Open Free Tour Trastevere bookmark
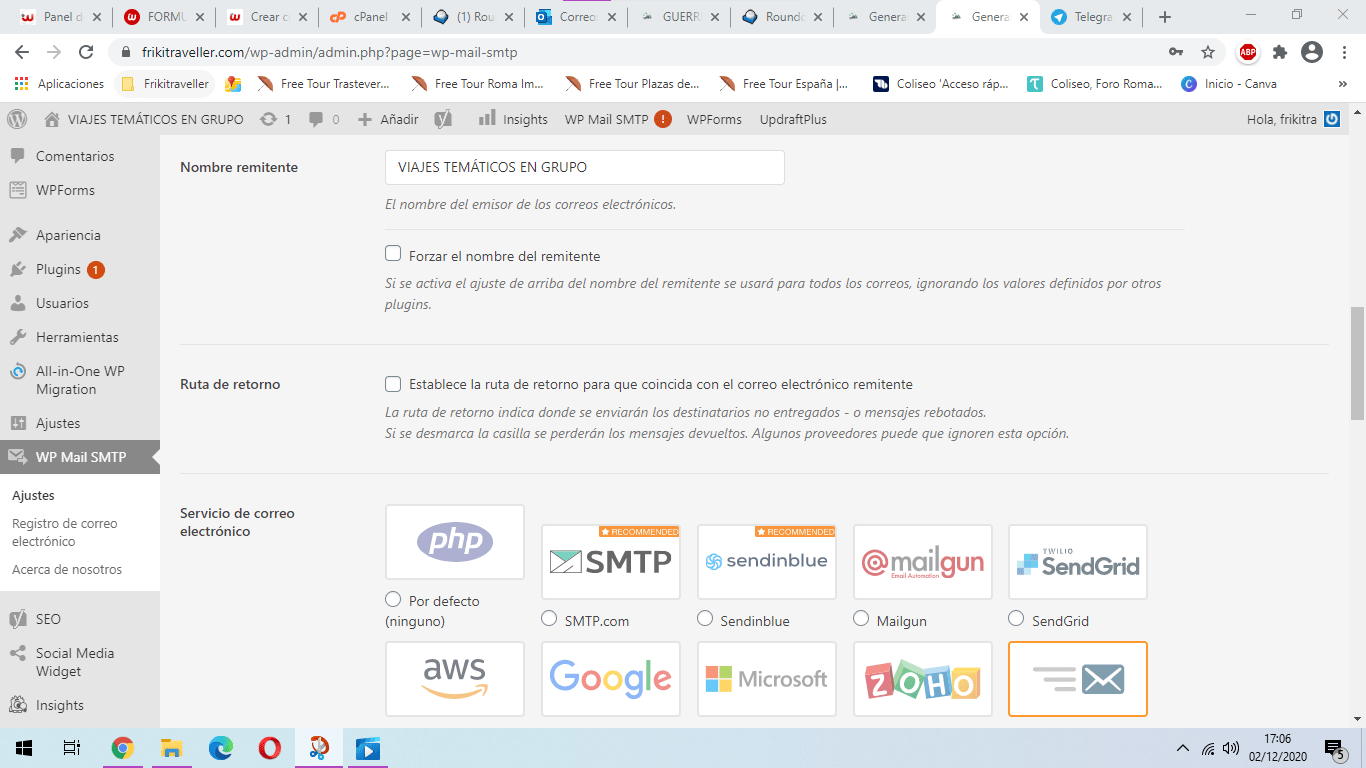Viewport: 1366px width, 768px height. tap(324, 84)
